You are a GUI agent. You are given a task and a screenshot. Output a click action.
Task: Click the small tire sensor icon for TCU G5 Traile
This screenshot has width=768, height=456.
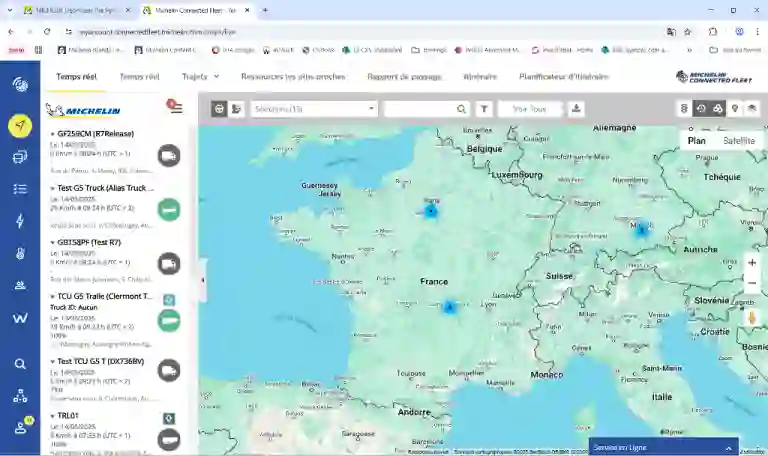169,300
